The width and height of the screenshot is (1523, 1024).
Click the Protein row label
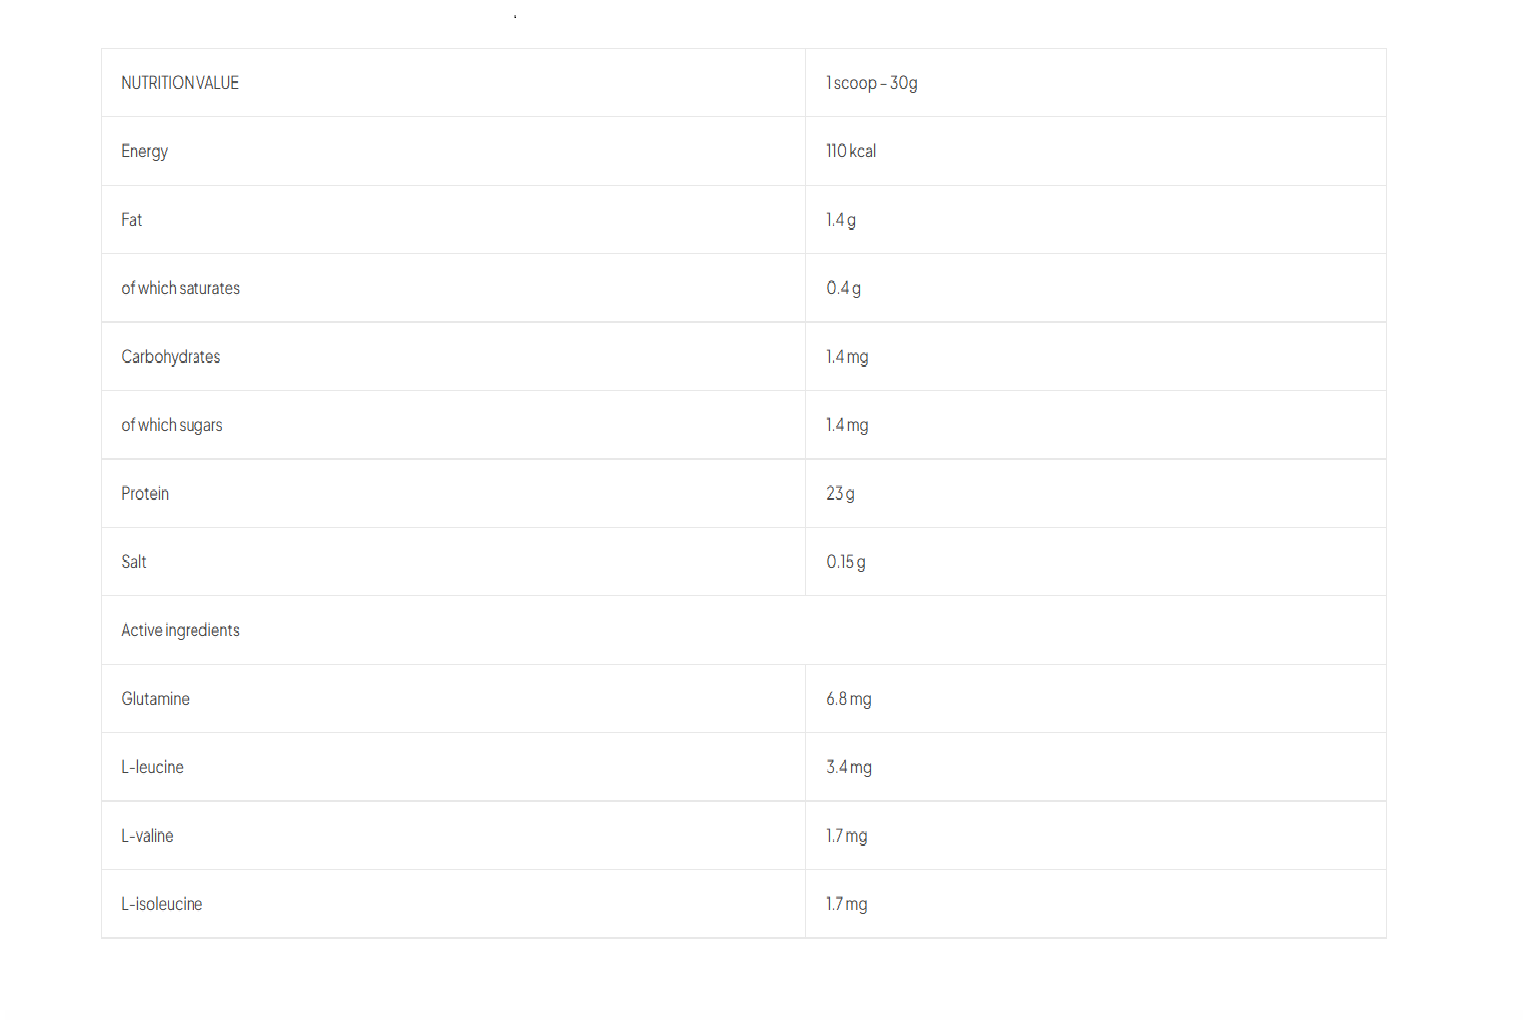click(x=145, y=494)
